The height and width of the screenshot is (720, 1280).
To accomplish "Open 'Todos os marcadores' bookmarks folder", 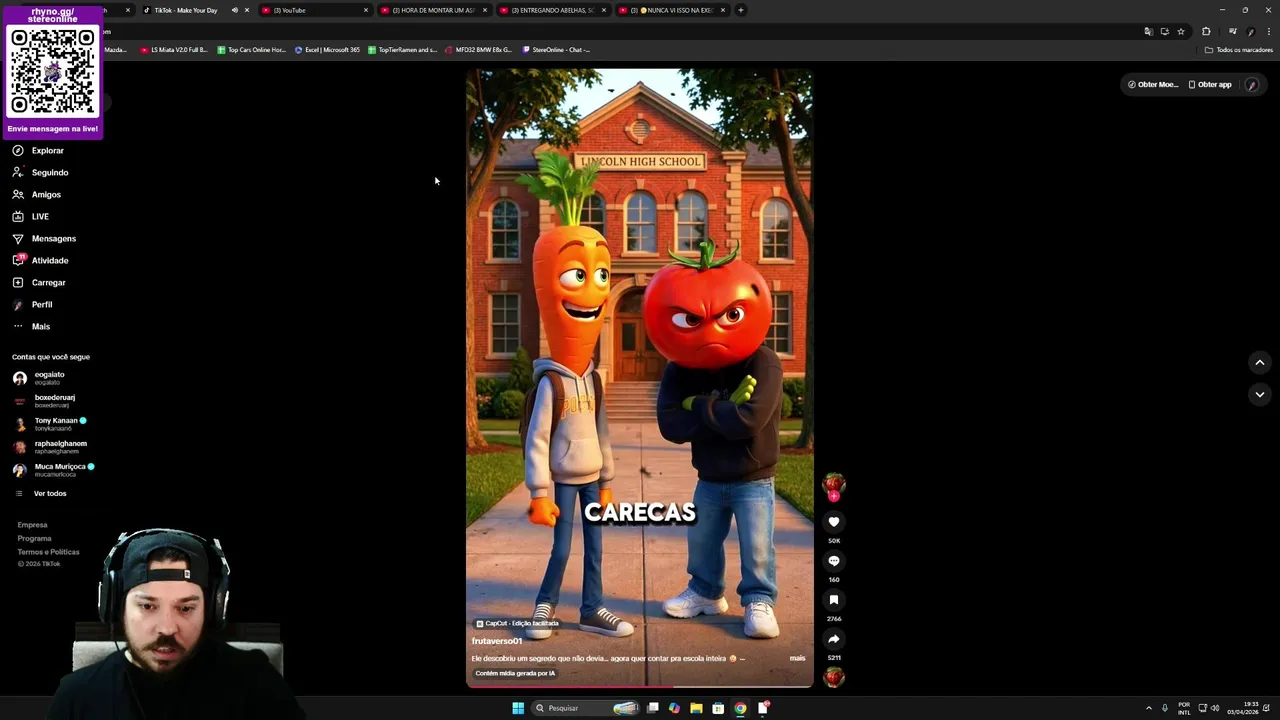I will pos(1239,49).
